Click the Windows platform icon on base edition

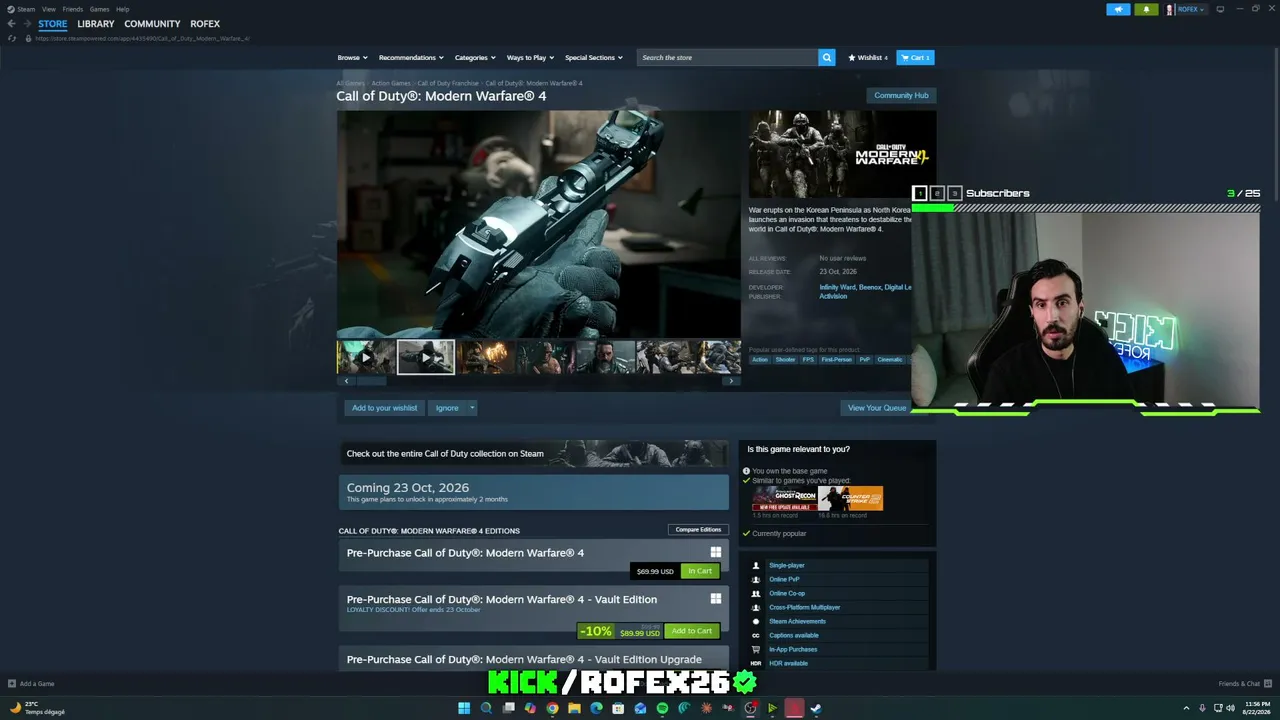click(x=716, y=552)
